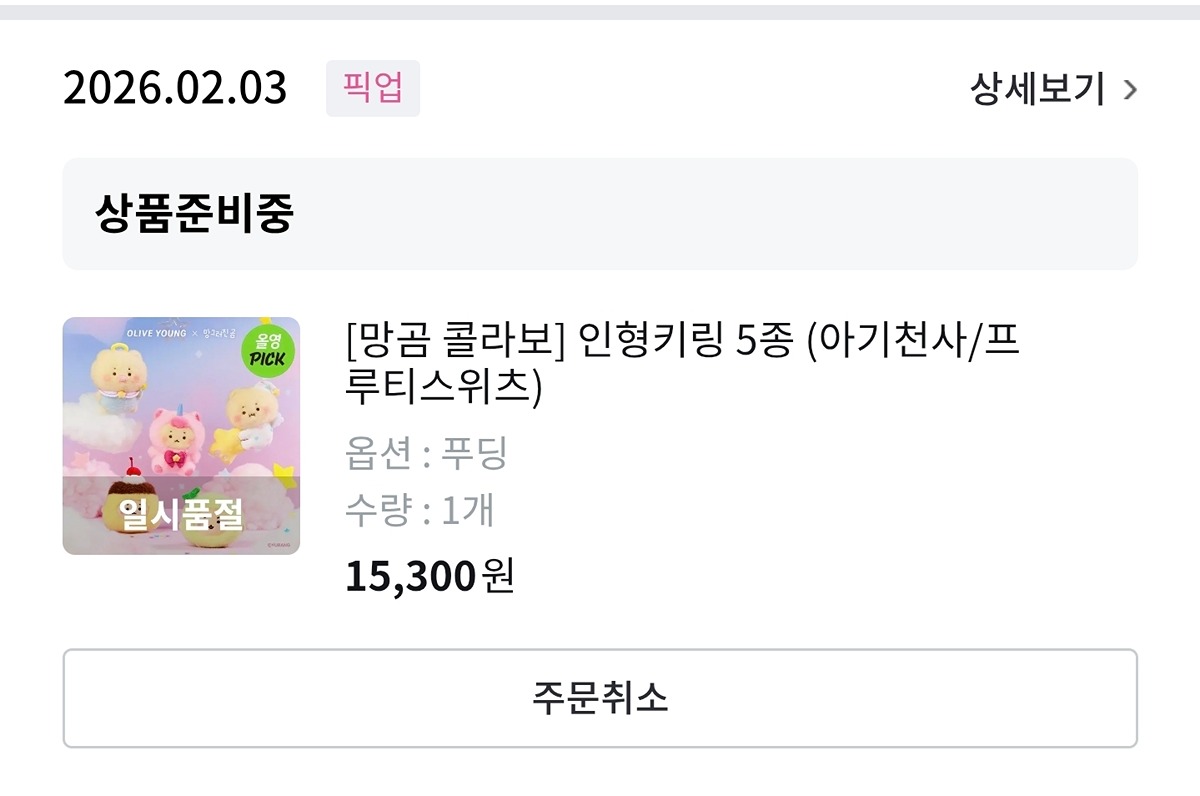The image size is (1200, 796).
Task: Select the order date 2026.02.03
Action: click(175, 89)
